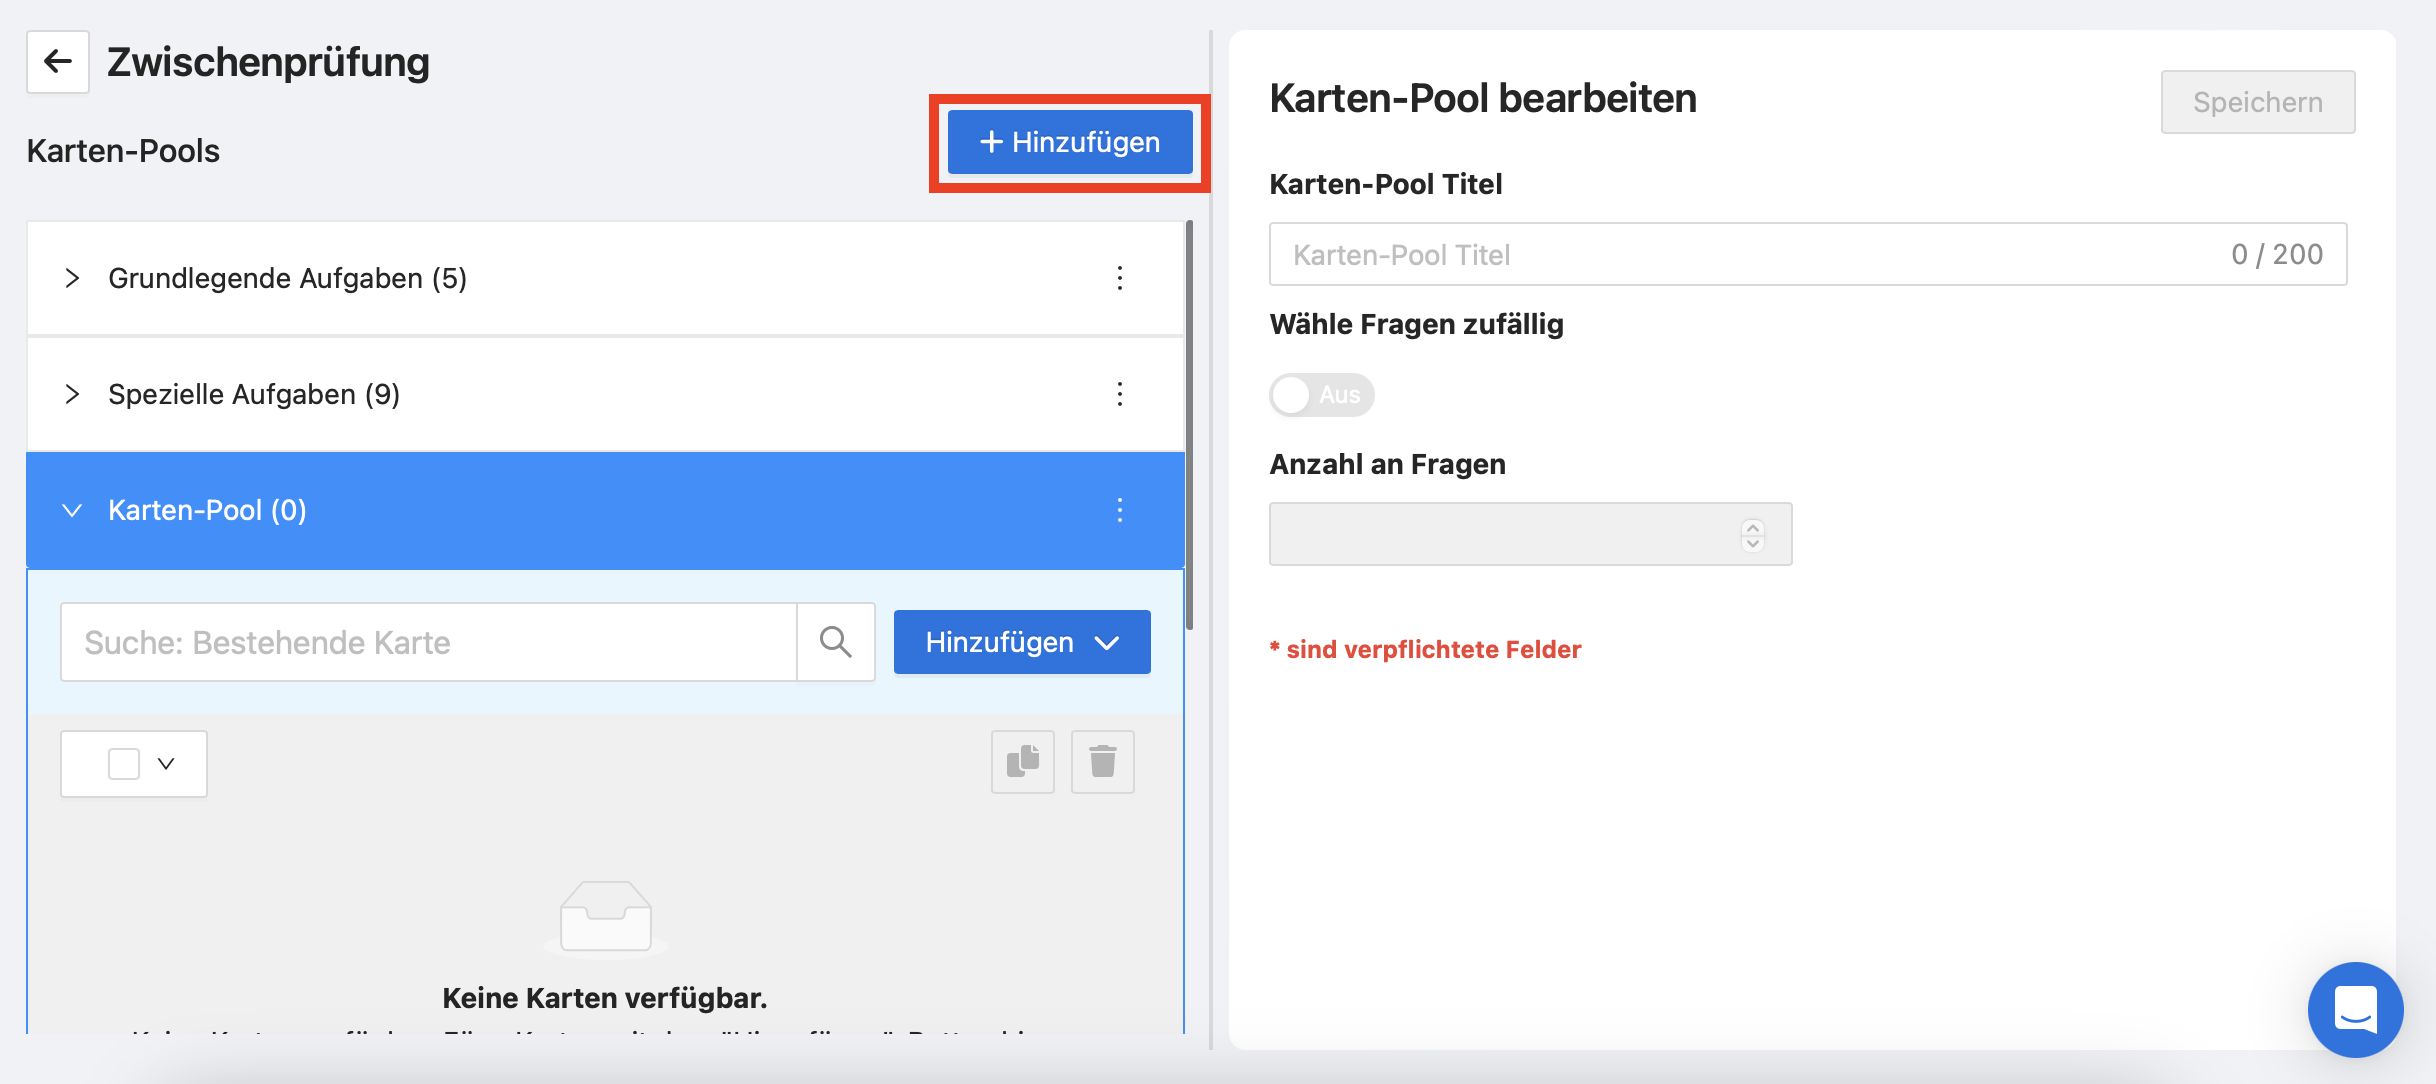This screenshot has width=2436, height=1084.
Task: Click the sind verpflichtete Felder note
Action: 1425,649
